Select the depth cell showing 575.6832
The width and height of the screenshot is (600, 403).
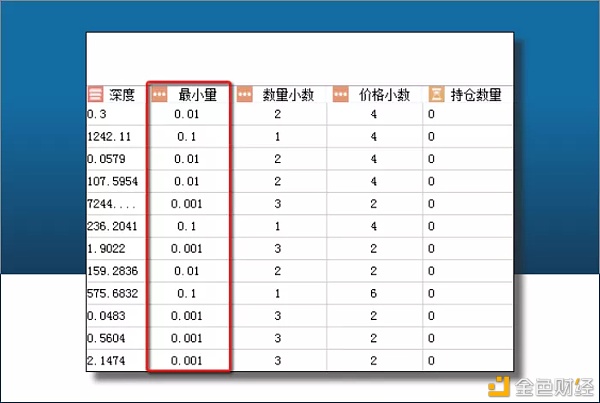click(112, 294)
